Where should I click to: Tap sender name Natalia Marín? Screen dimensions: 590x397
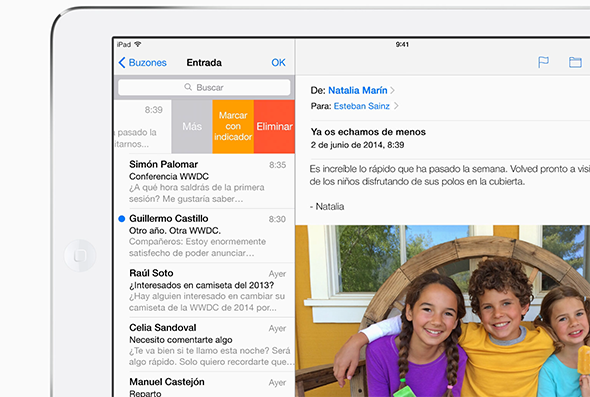click(x=357, y=90)
